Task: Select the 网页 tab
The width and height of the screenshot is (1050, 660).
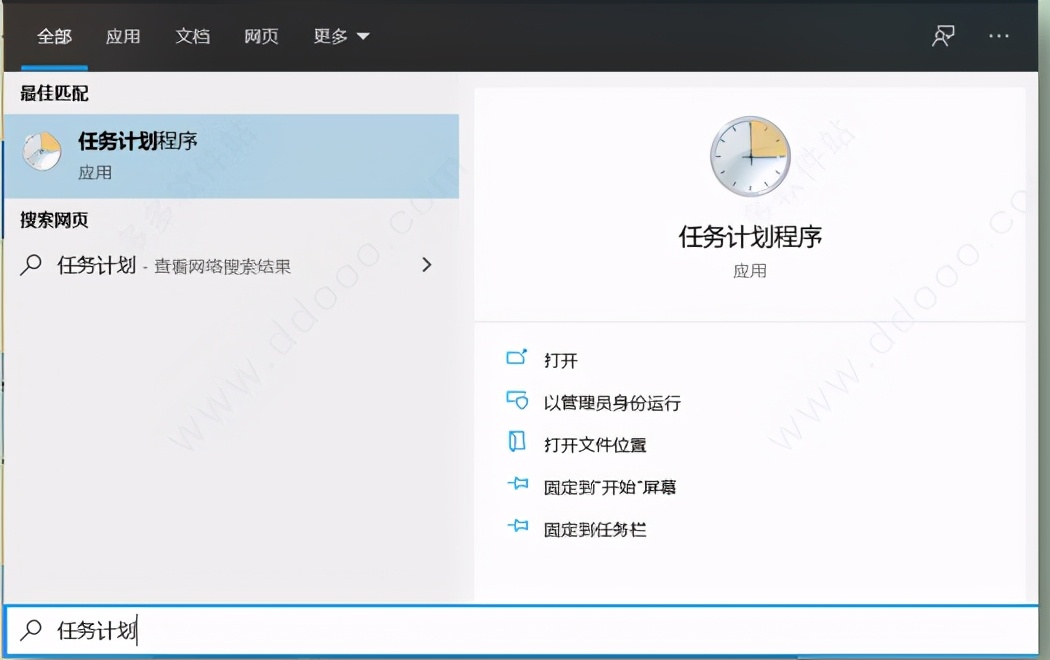Action: tap(260, 35)
